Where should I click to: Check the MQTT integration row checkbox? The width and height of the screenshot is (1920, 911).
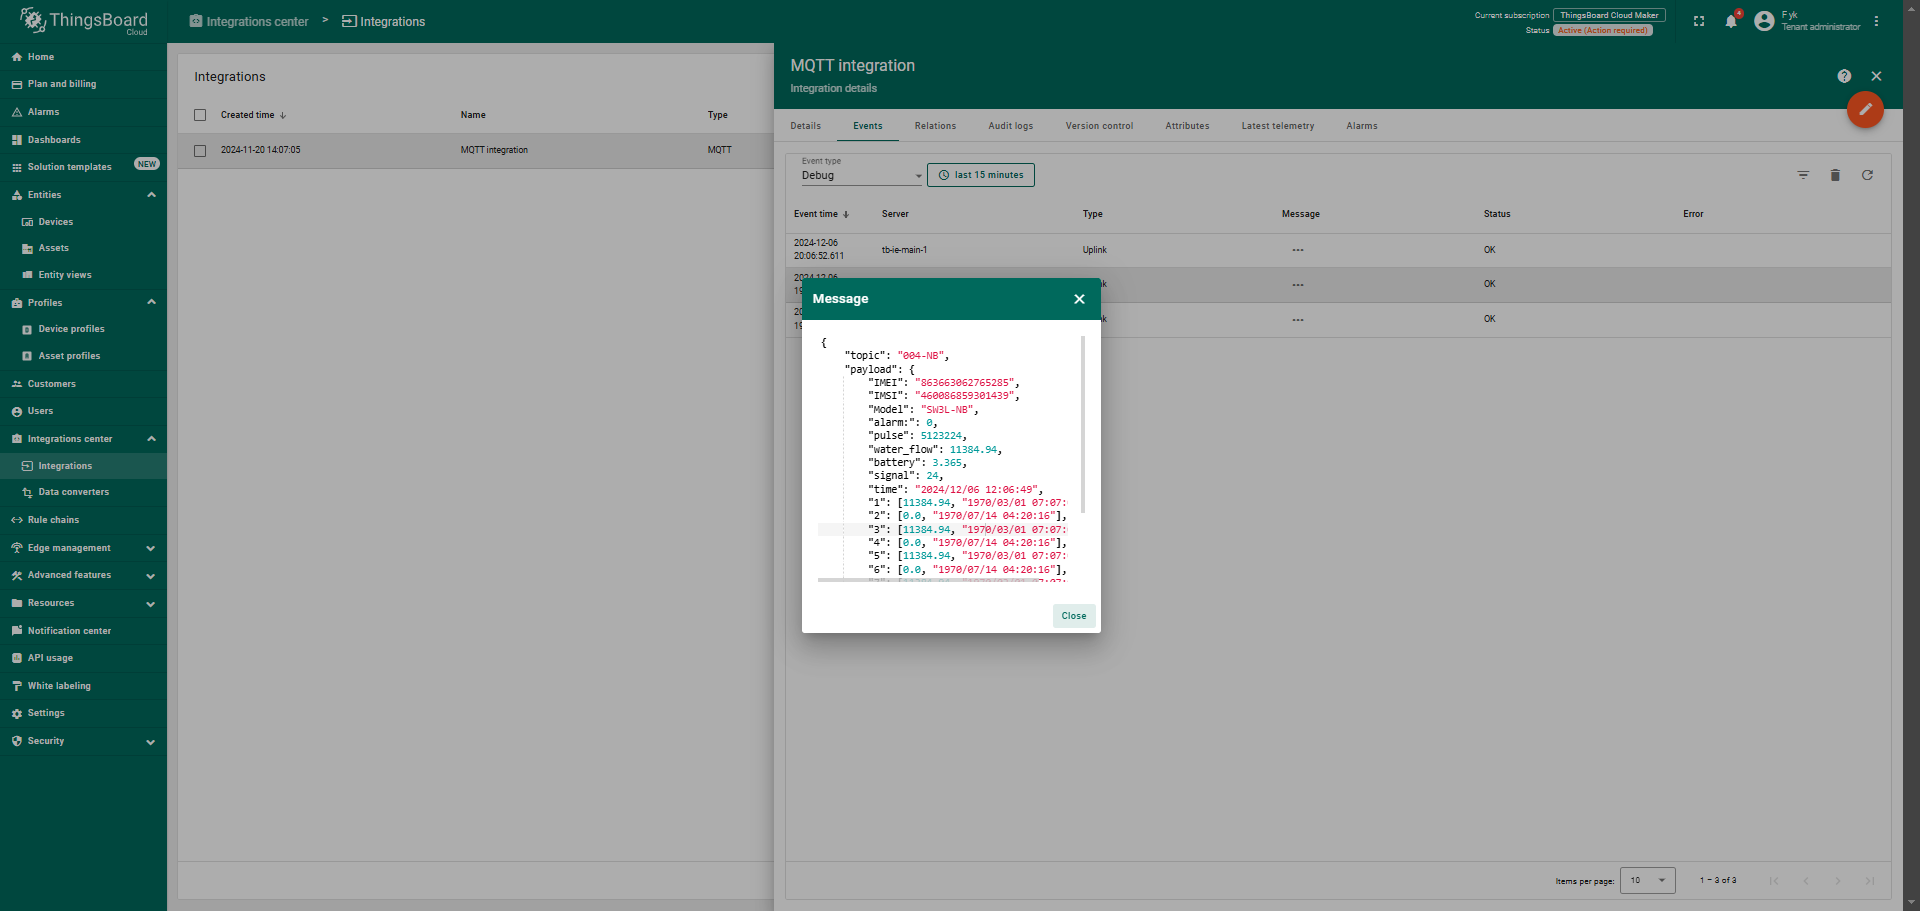(x=200, y=151)
